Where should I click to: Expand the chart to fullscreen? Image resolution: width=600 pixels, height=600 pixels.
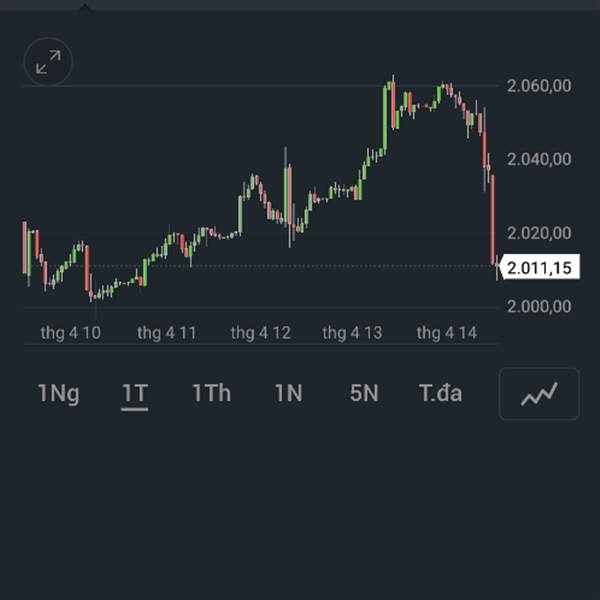click(48, 61)
